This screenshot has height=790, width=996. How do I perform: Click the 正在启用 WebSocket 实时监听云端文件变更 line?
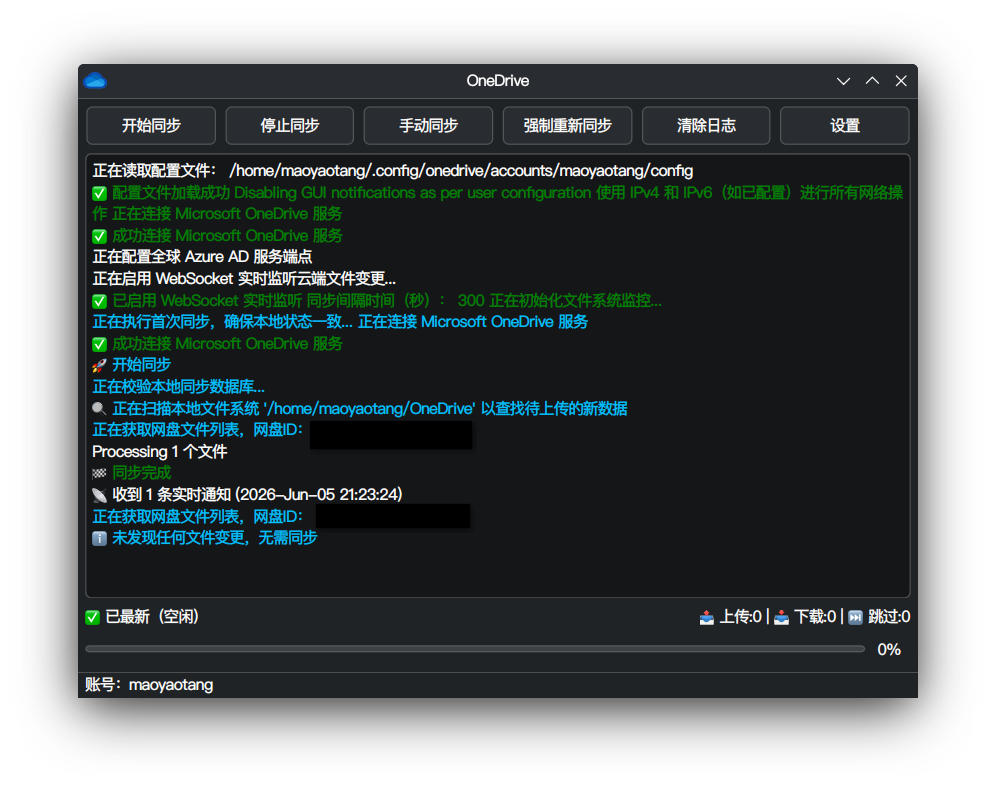tap(244, 279)
